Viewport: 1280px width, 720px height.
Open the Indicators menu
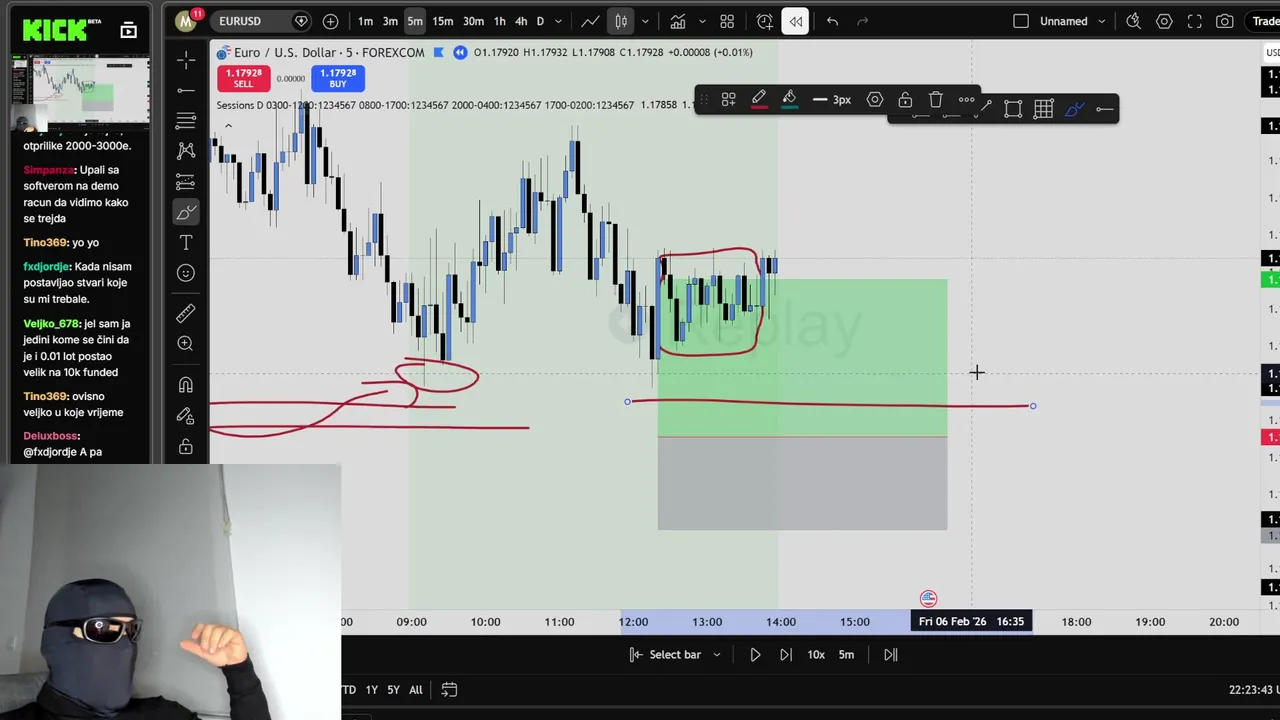pos(678,21)
